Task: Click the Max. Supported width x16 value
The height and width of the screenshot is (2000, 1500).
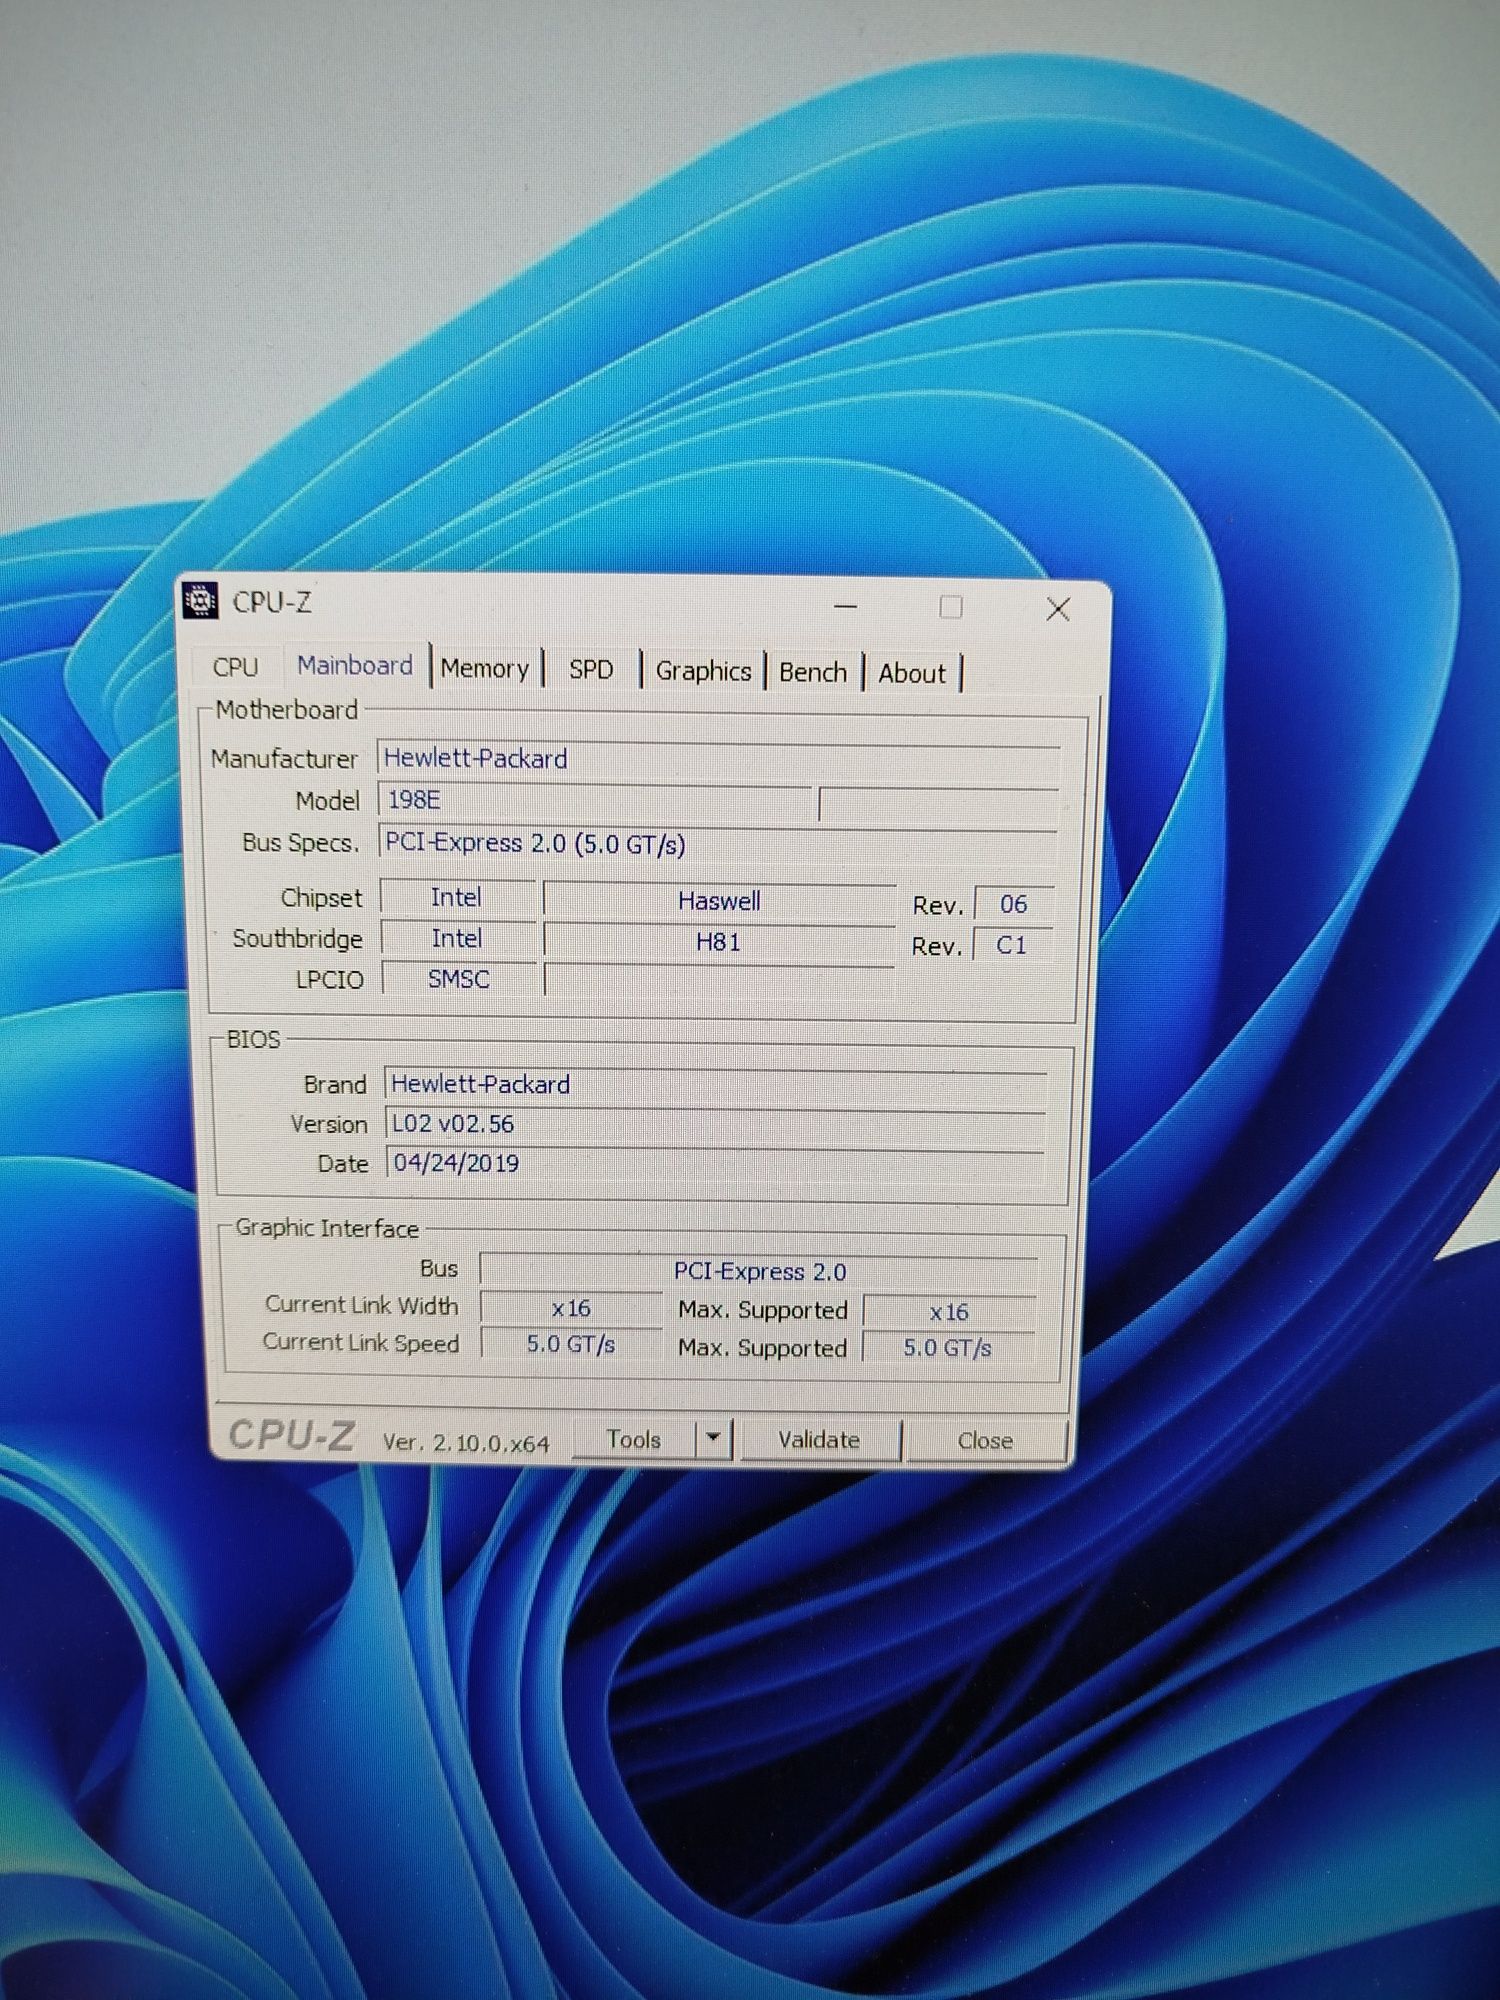Action: 949,1312
